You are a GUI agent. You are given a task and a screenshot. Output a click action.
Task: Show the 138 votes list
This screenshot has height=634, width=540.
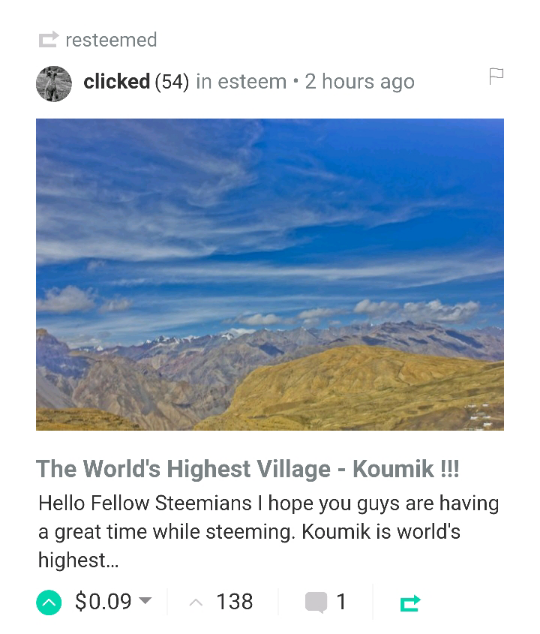pos(234,601)
